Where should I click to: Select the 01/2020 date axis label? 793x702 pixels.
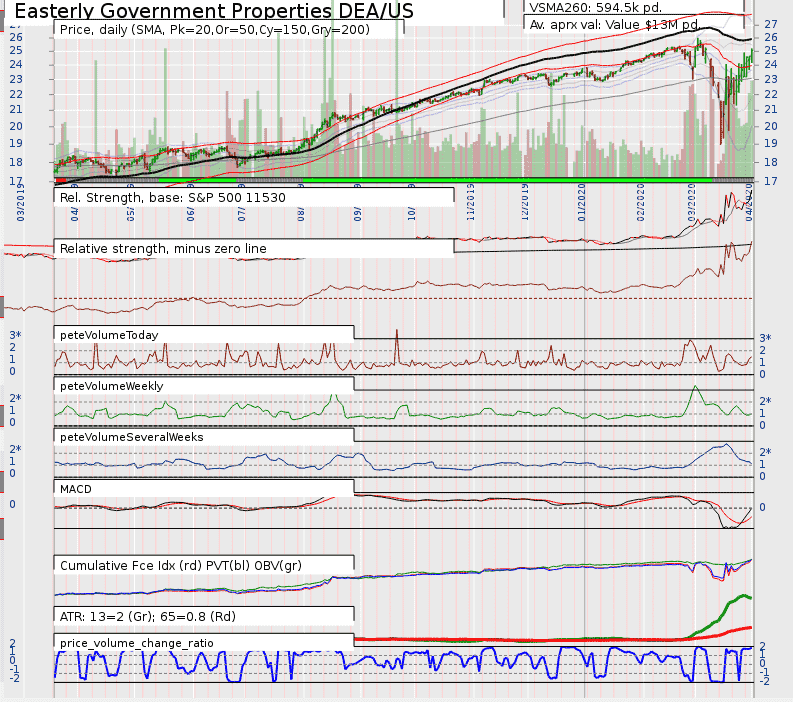(582, 202)
